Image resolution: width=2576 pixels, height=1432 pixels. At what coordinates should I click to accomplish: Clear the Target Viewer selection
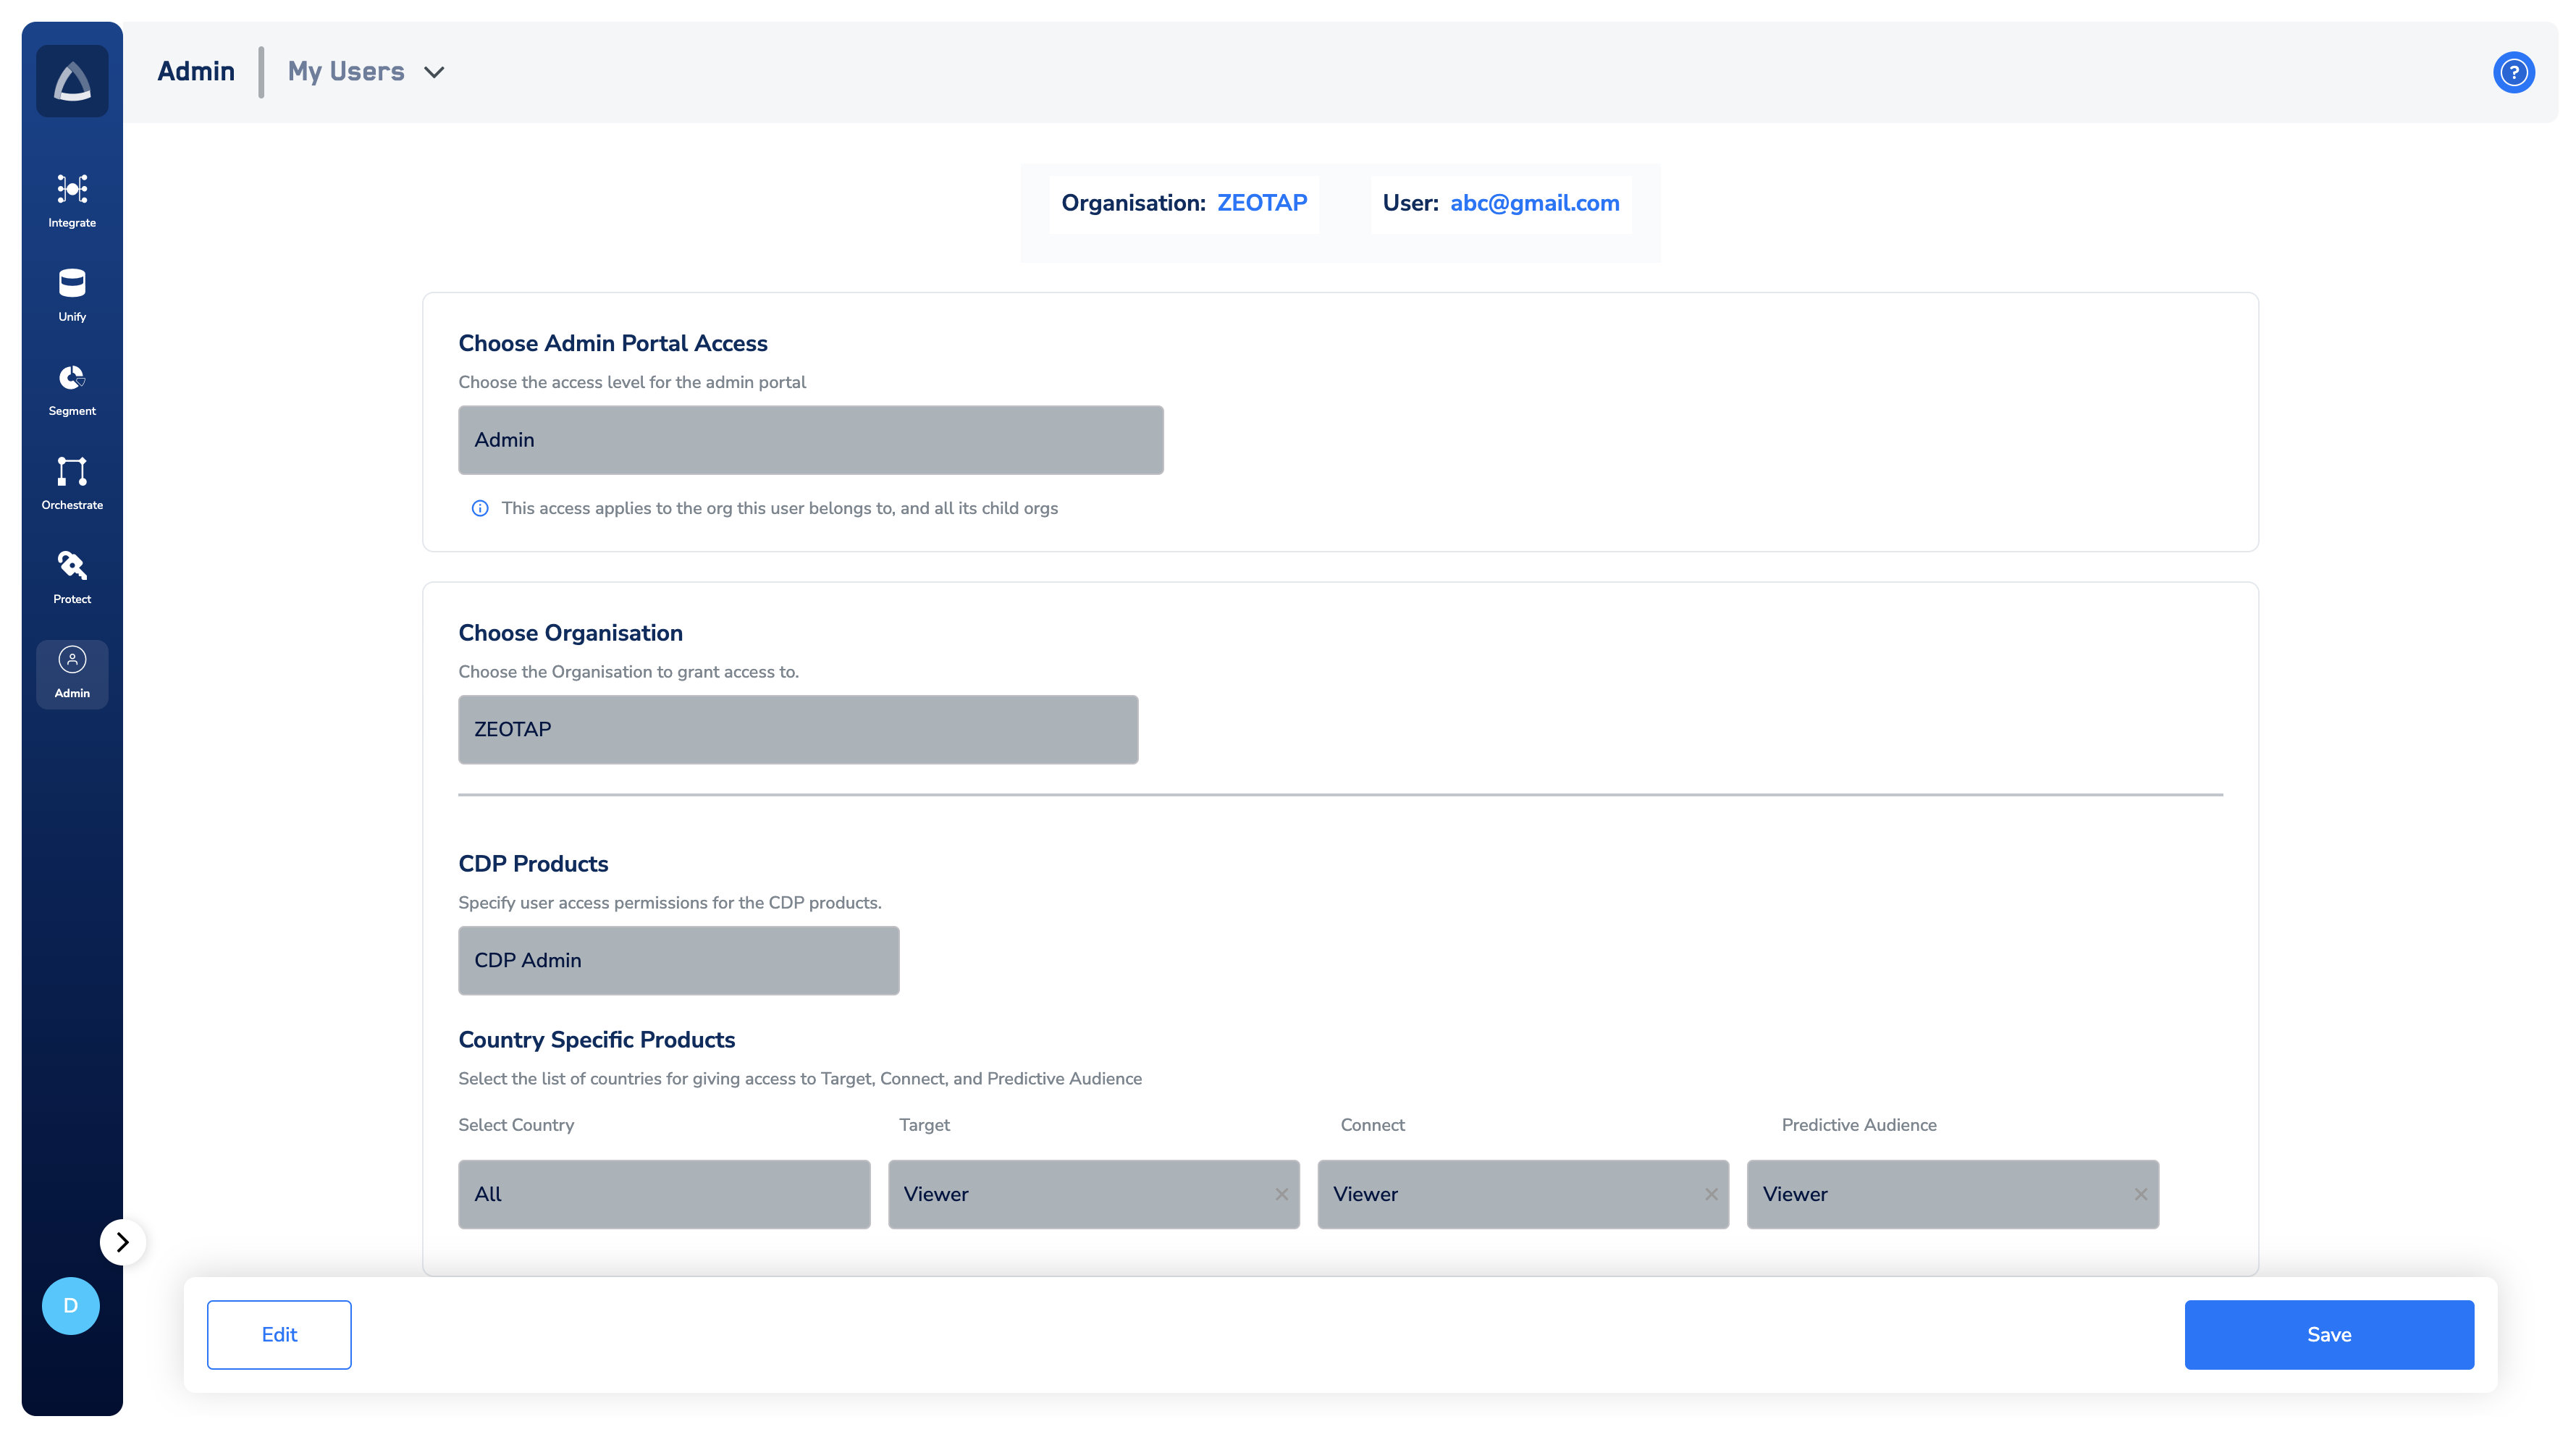pos(1281,1194)
